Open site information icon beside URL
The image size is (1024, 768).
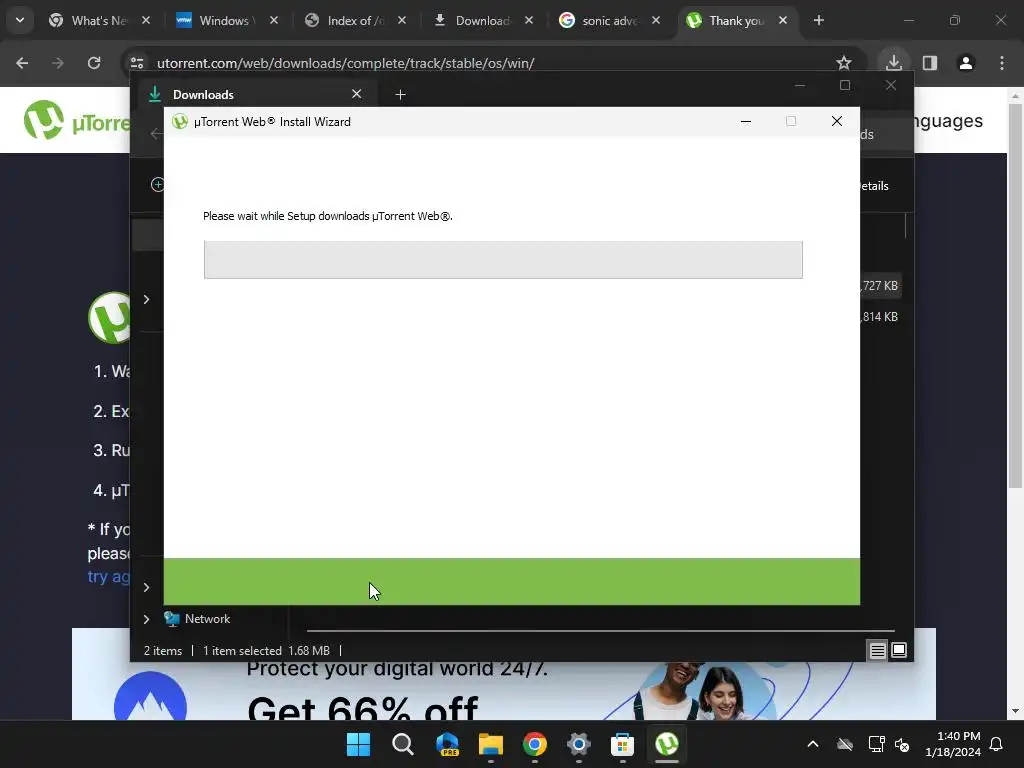click(137, 63)
